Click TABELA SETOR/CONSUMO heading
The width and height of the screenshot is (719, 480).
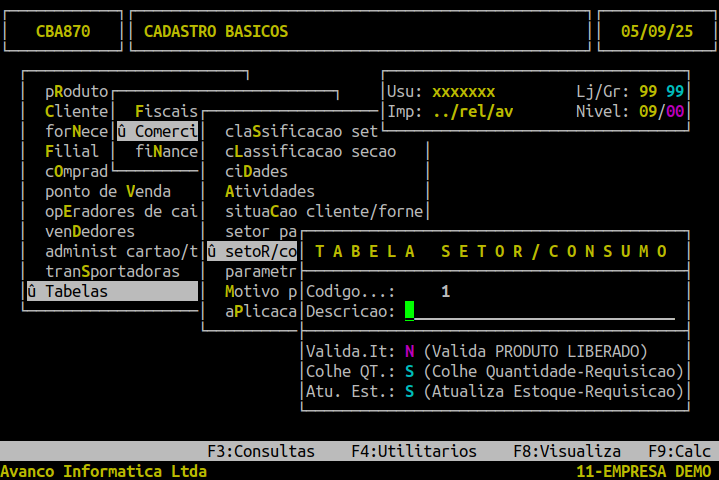click(491, 251)
